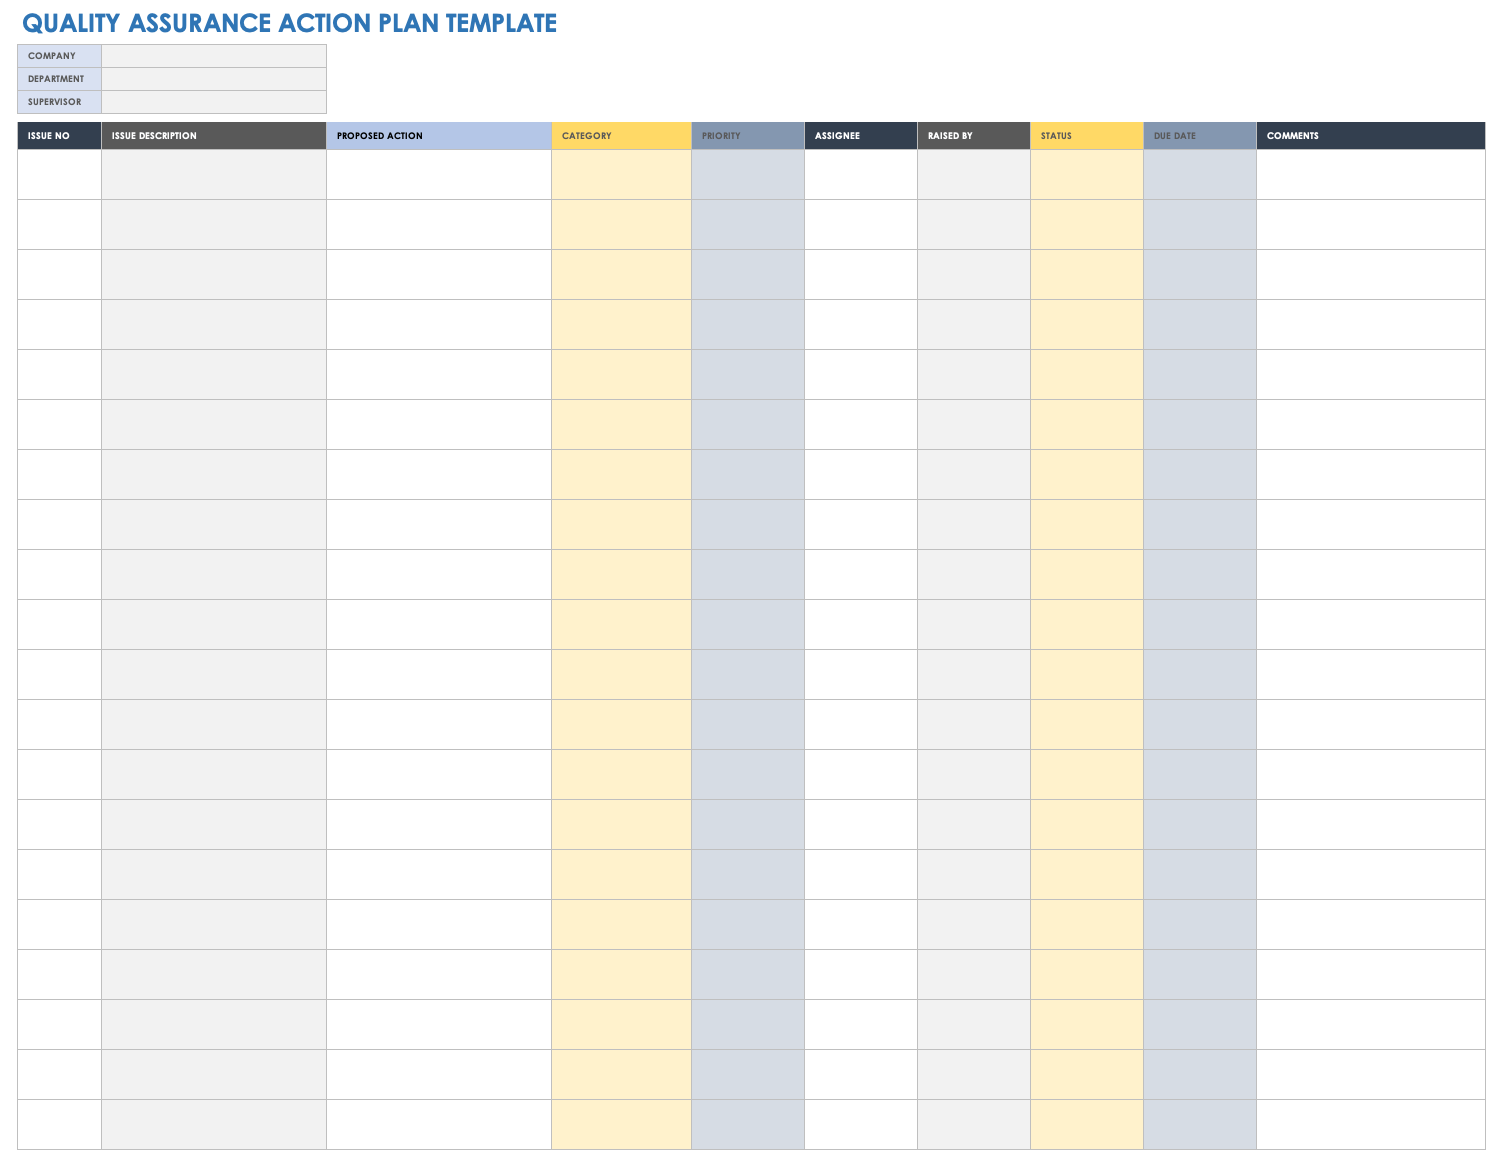Select the Company label cell

tap(59, 56)
